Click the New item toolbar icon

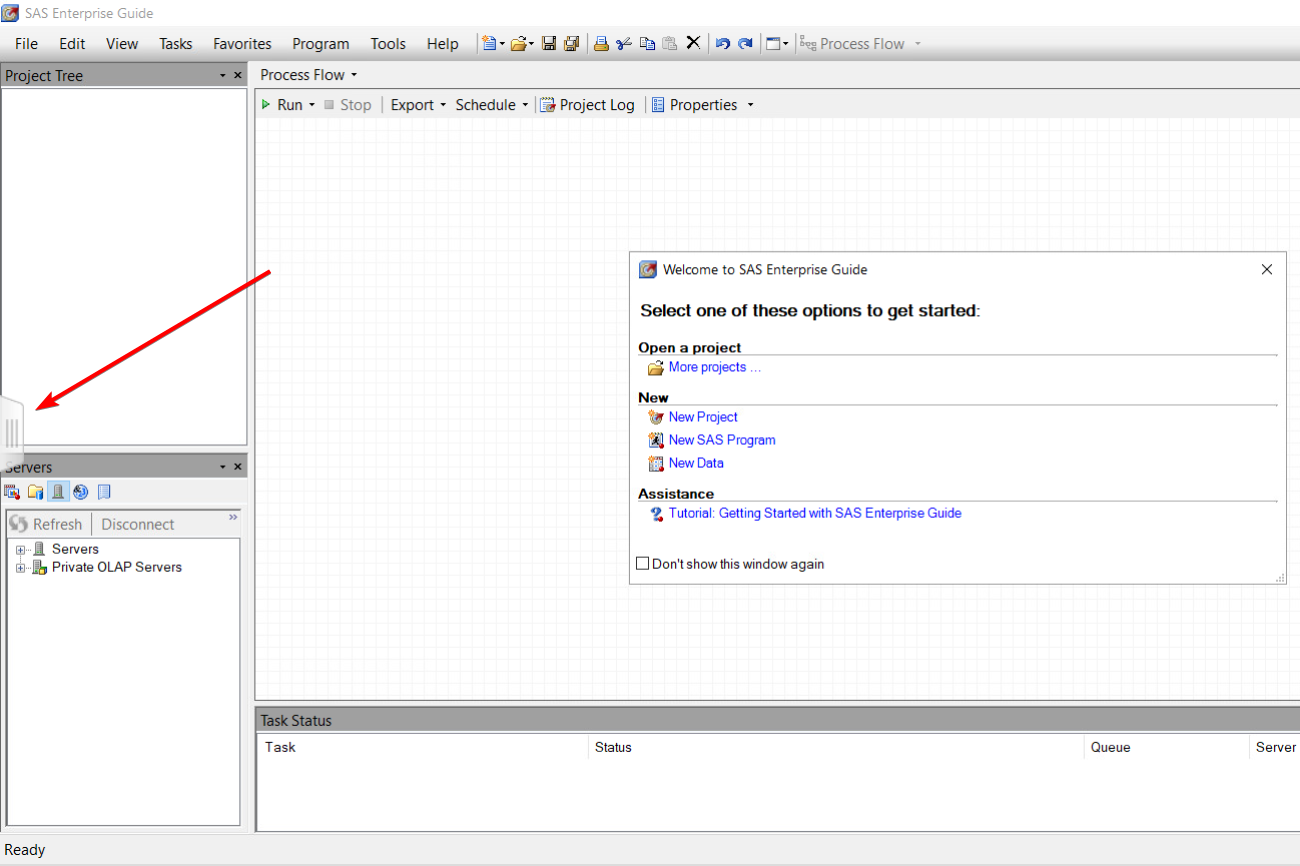point(488,44)
